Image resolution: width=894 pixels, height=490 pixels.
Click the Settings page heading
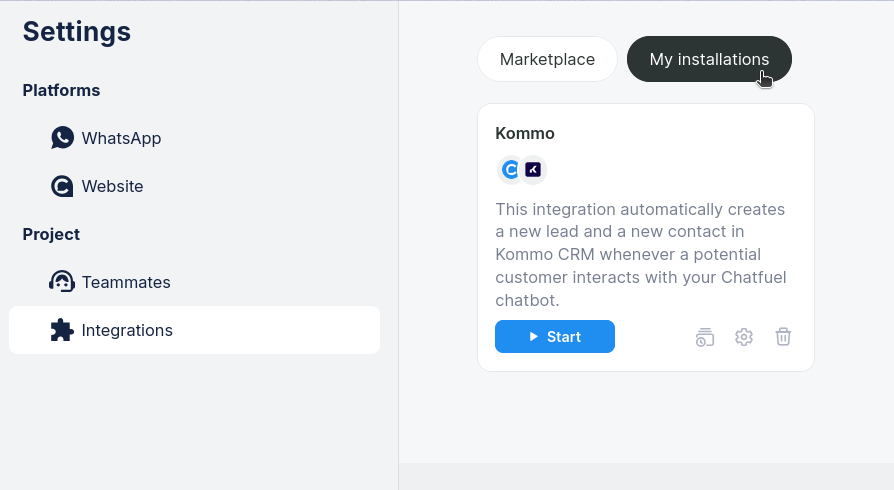77,32
